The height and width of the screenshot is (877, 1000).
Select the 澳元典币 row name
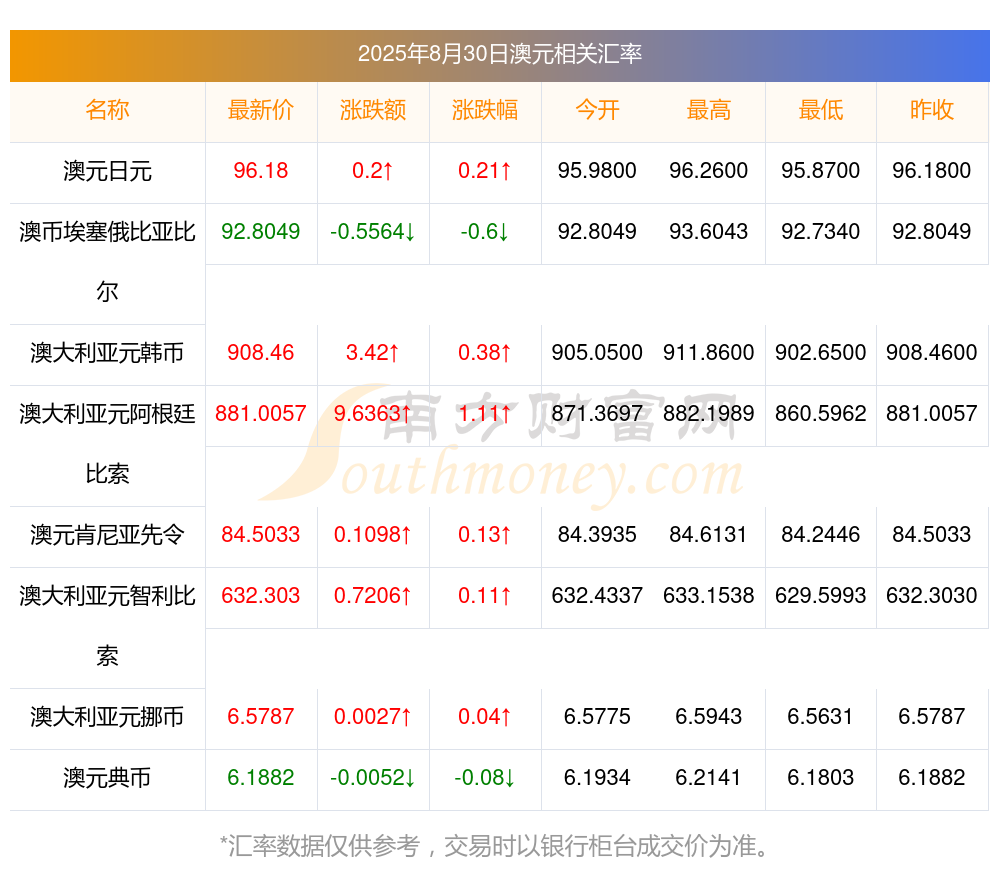[107, 778]
